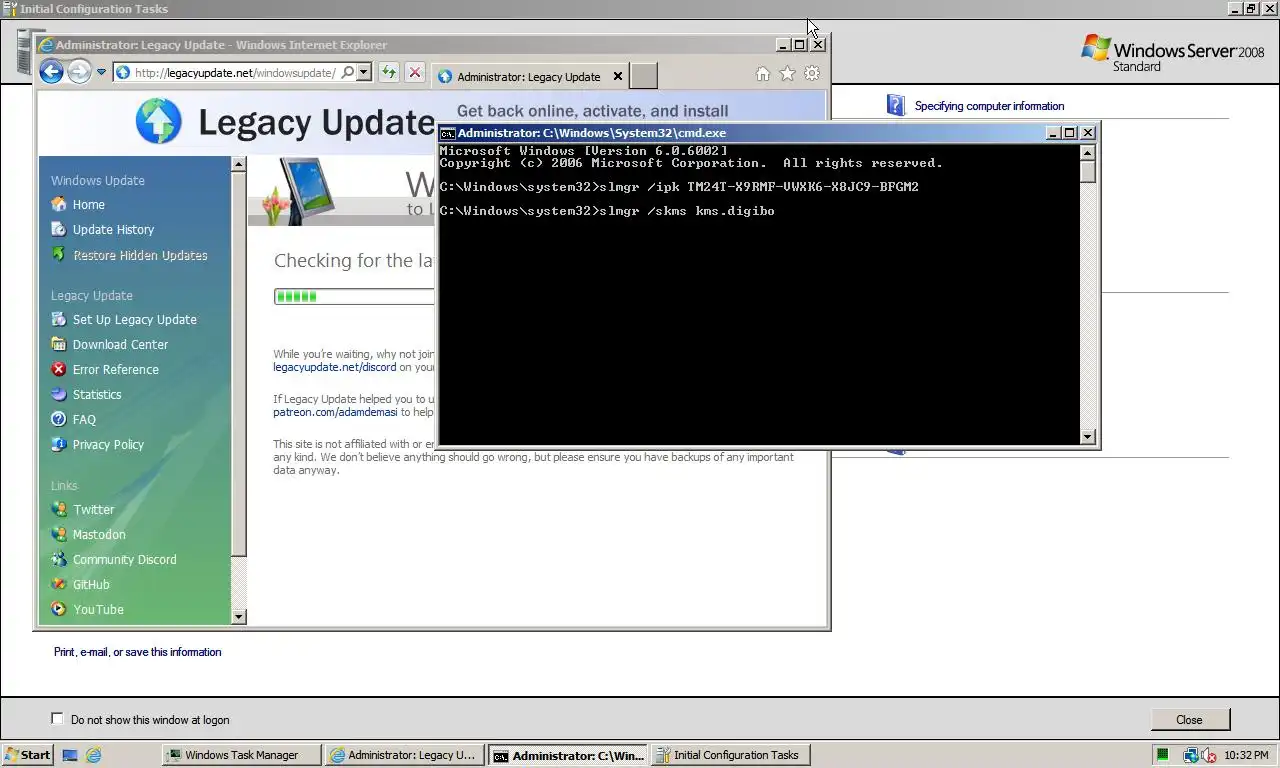Click the IE refresh button

(388, 72)
